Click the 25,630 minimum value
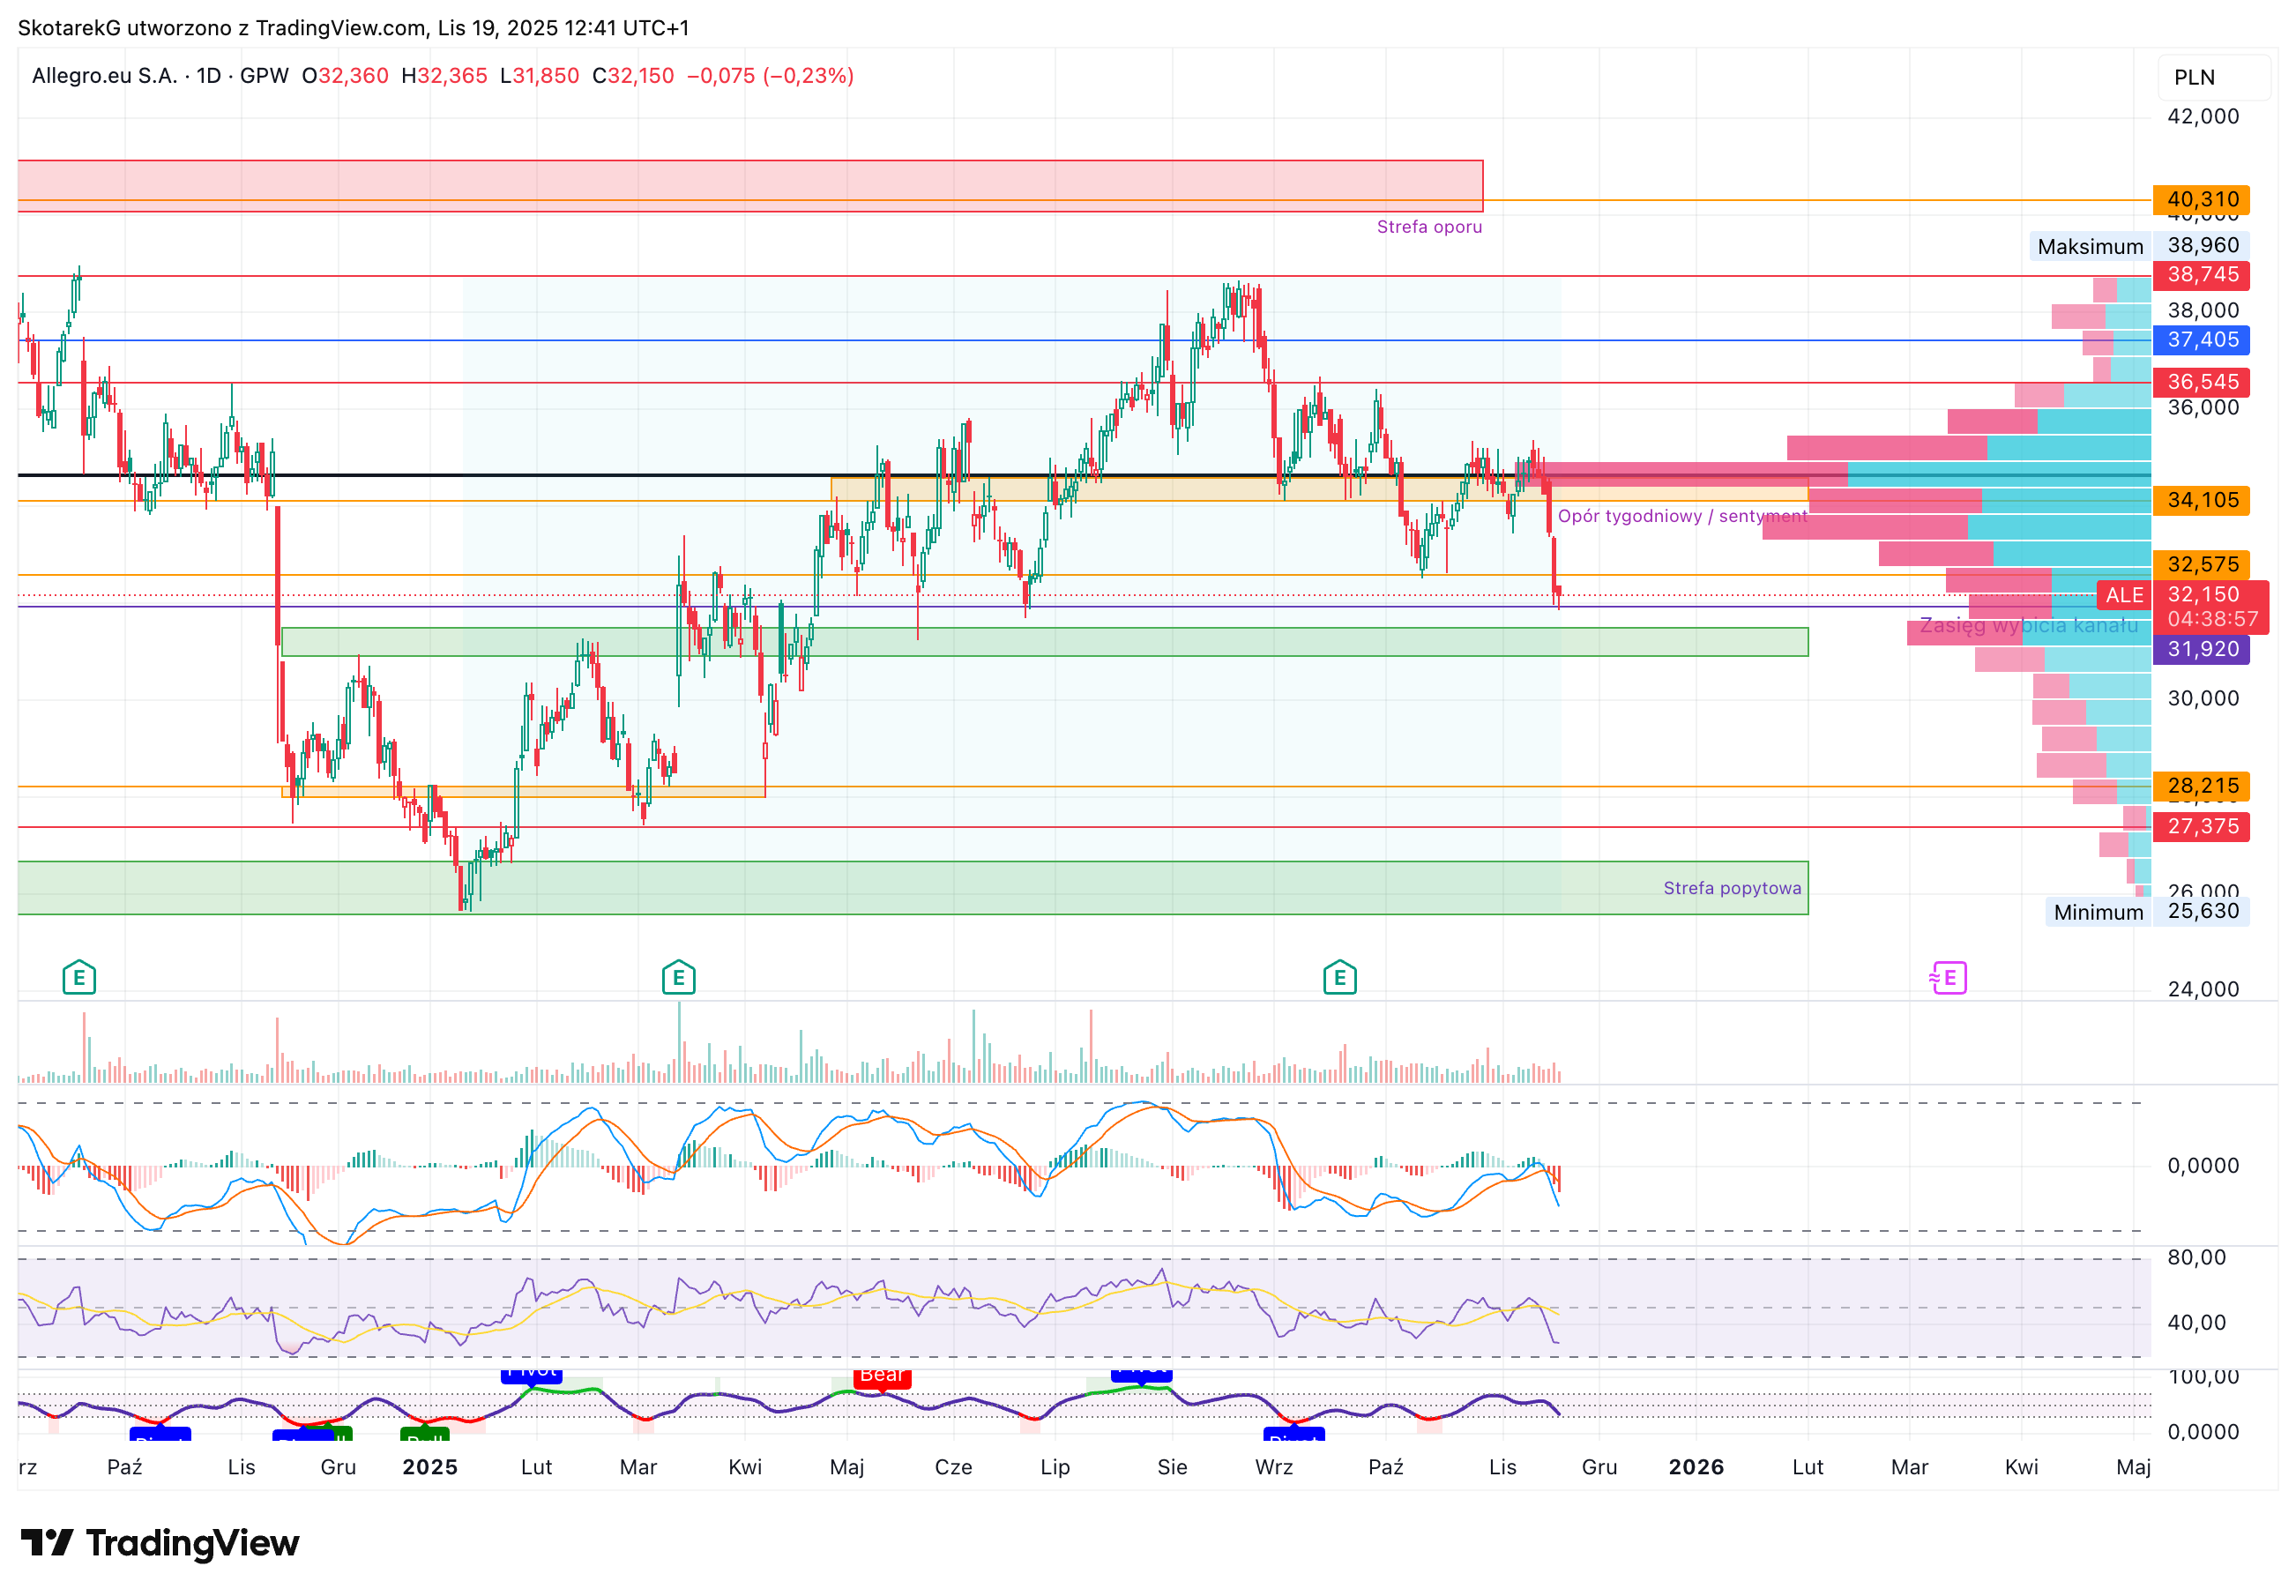This screenshot has height=1596, width=2296. (2202, 911)
